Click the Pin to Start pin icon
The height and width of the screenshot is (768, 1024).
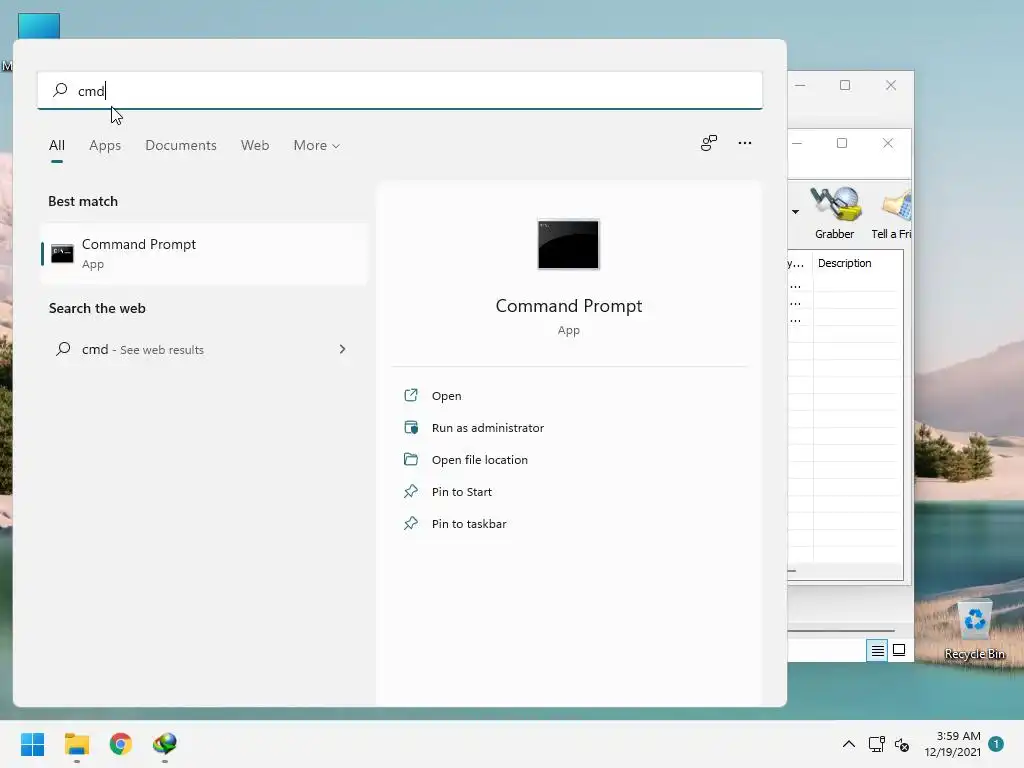[411, 491]
